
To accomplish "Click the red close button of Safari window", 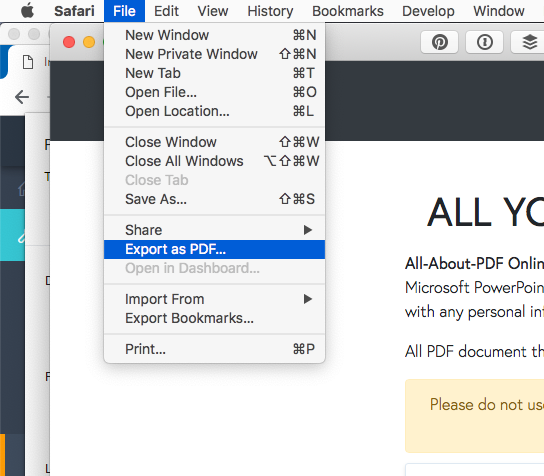I will (69, 42).
